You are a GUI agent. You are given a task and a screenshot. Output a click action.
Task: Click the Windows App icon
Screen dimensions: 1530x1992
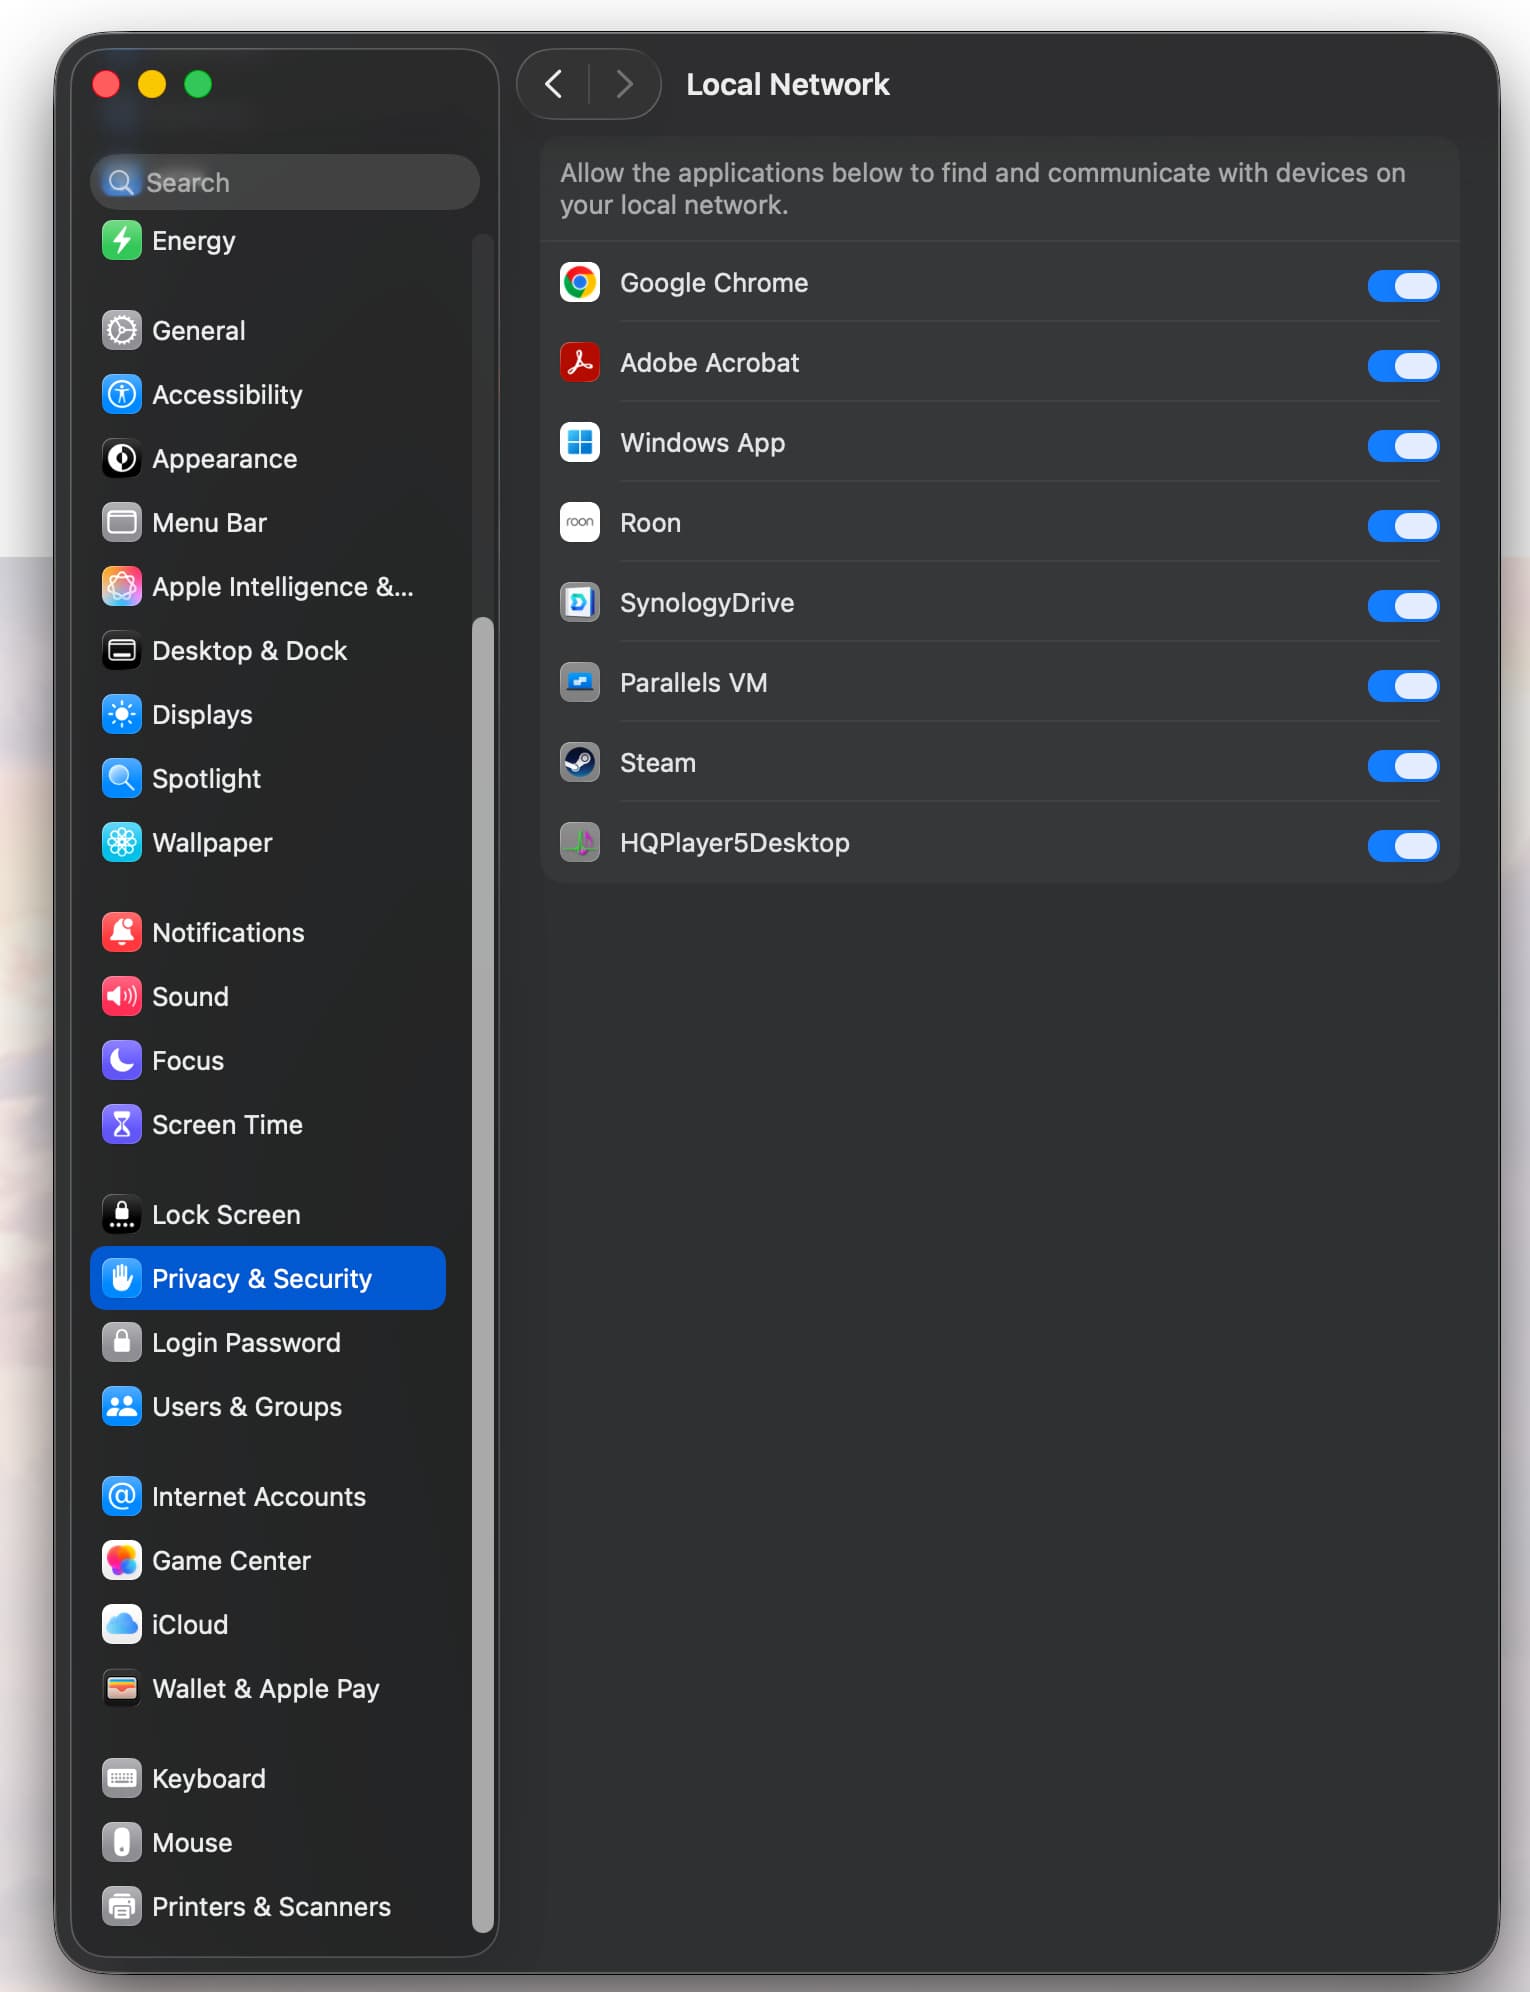579,443
